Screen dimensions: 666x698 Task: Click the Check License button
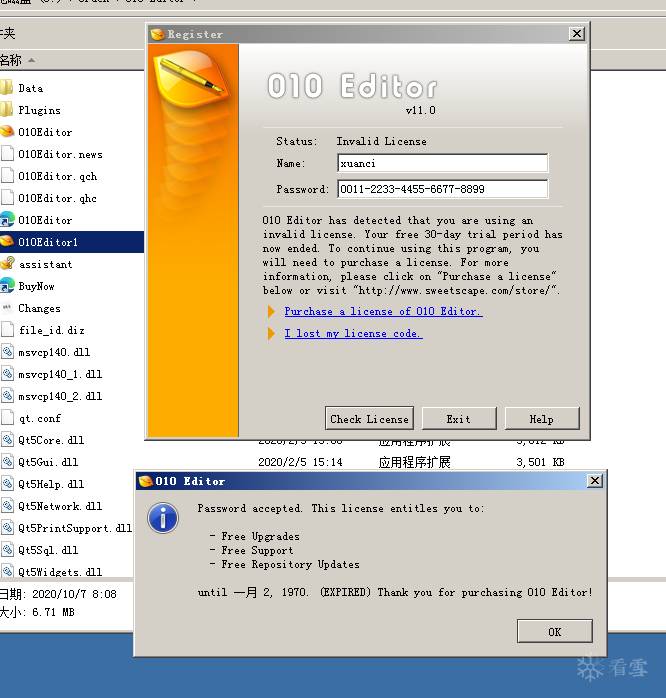pos(369,418)
